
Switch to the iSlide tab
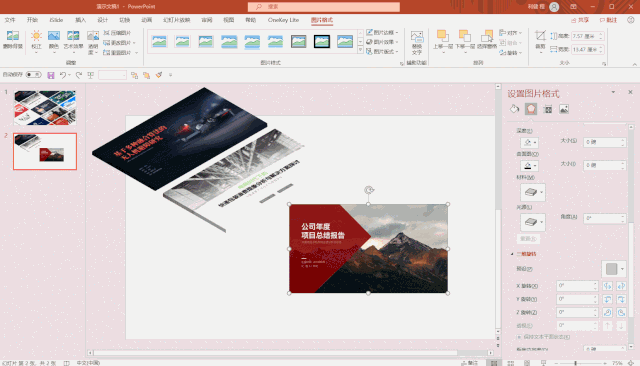pyautogui.click(x=56, y=20)
